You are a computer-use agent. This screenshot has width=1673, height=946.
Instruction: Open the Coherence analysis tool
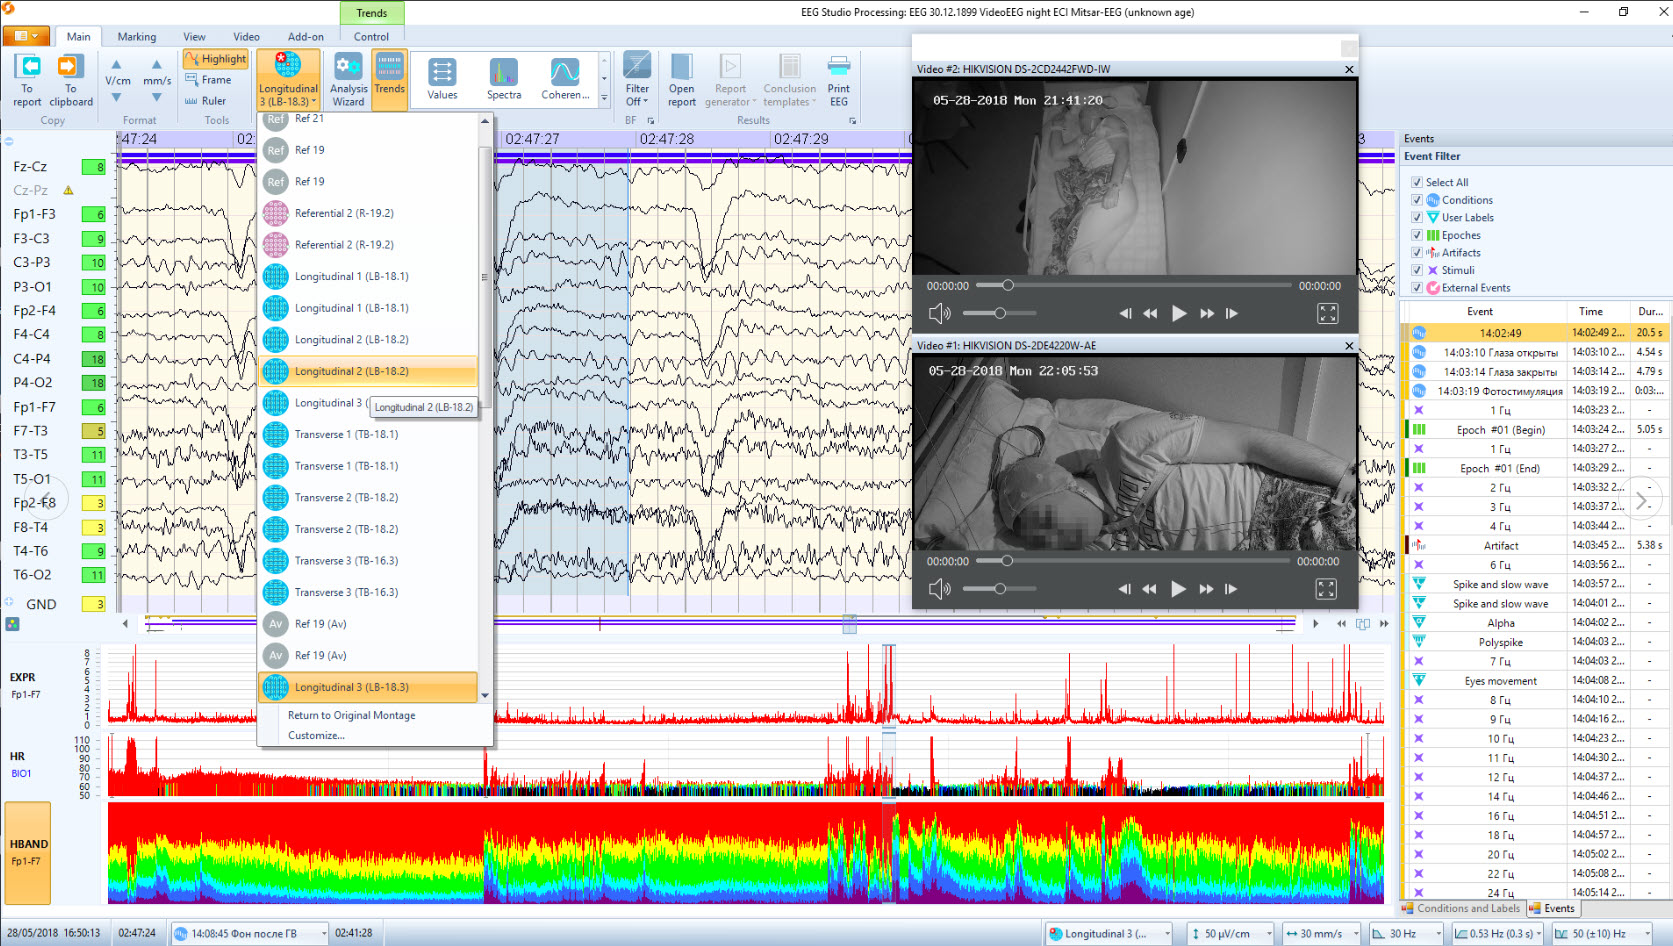565,73
